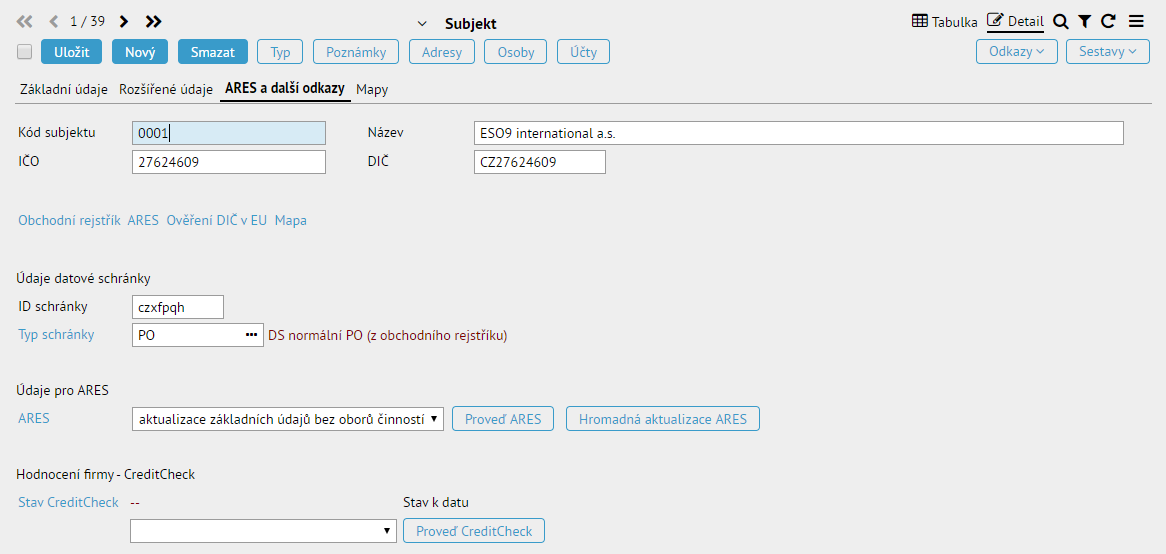Expand the Odkazy dropdown button
Screen dimensions: 1166x554
pyautogui.click(x=1017, y=52)
